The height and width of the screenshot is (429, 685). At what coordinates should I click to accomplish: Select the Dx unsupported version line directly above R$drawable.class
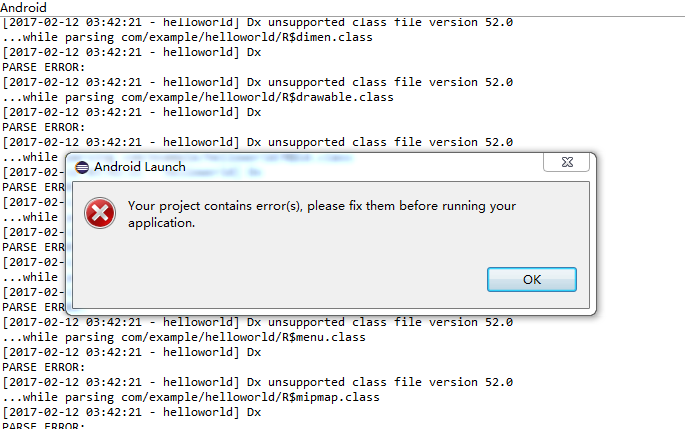pyautogui.click(x=257, y=82)
